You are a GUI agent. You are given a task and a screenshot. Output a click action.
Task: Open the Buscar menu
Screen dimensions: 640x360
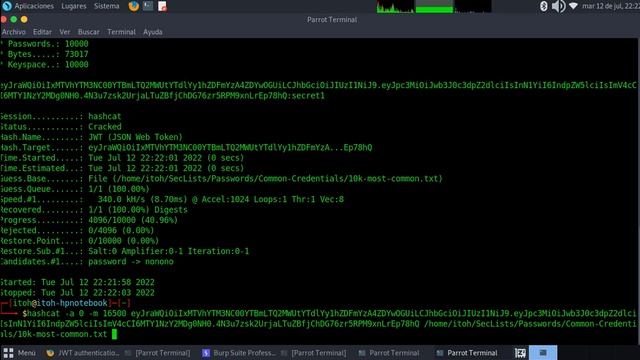coord(89,32)
